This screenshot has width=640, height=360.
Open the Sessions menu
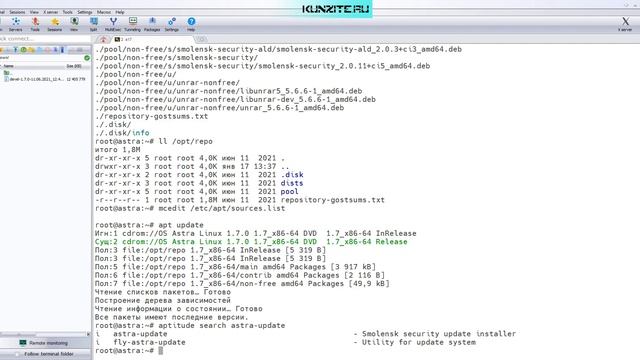click(x=17, y=12)
